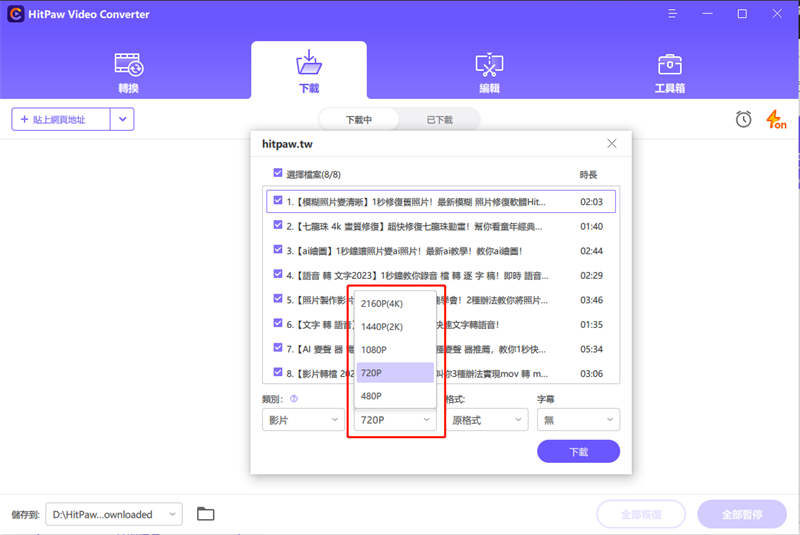Open the 影片 category dropdown

pyautogui.click(x=303, y=420)
